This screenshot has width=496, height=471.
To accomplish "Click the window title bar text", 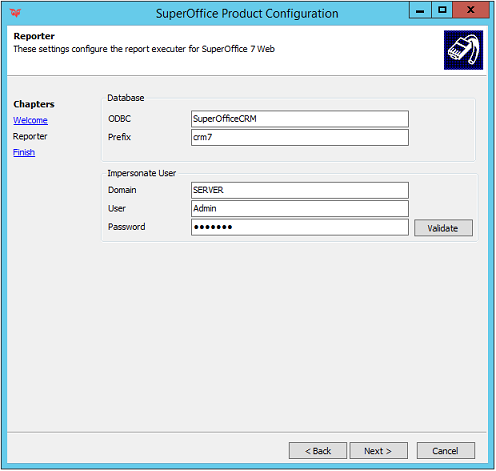I will point(247,14).
